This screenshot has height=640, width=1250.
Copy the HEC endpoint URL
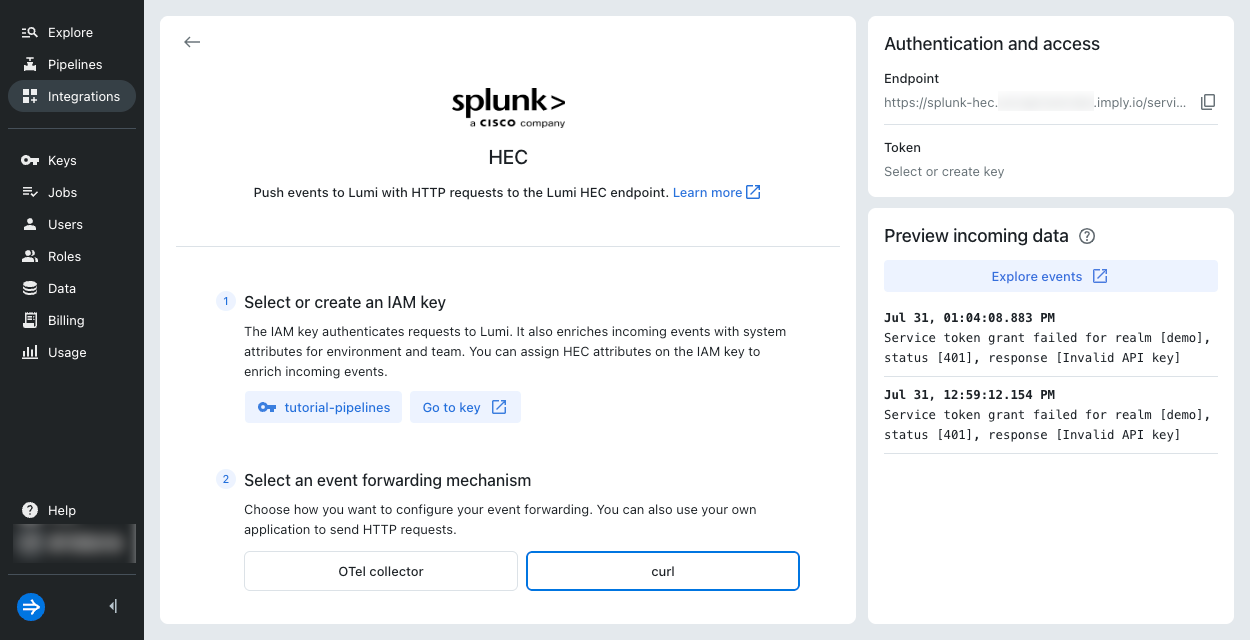pos(1208,102)
